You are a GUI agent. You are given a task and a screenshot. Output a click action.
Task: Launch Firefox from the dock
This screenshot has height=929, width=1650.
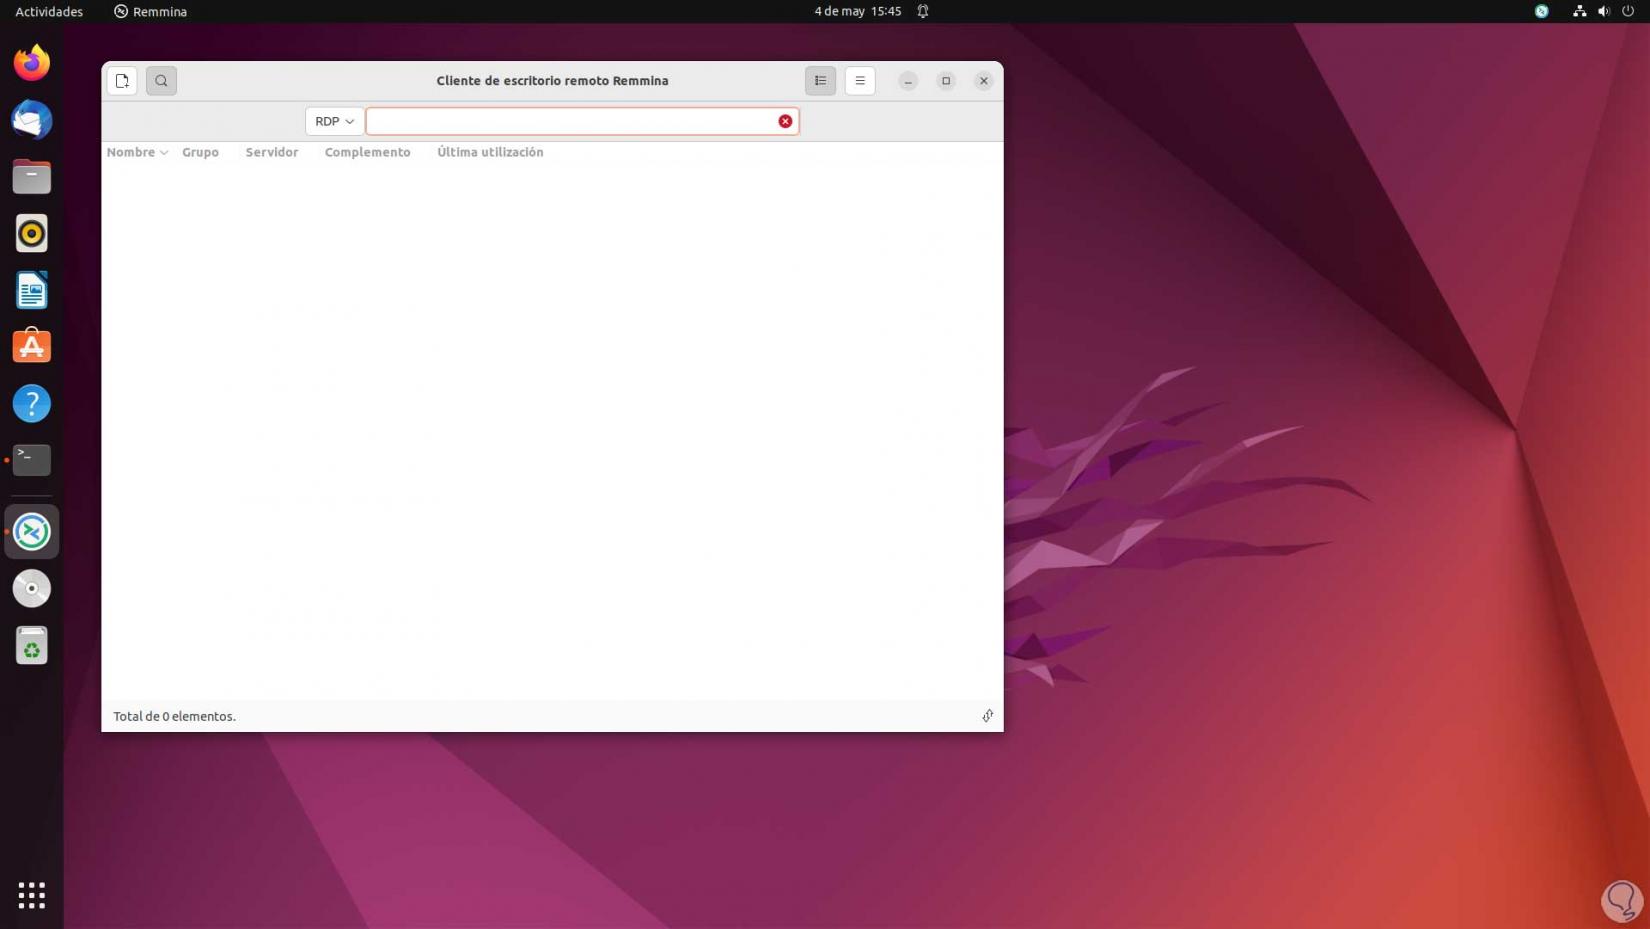[x=32, y=63]
